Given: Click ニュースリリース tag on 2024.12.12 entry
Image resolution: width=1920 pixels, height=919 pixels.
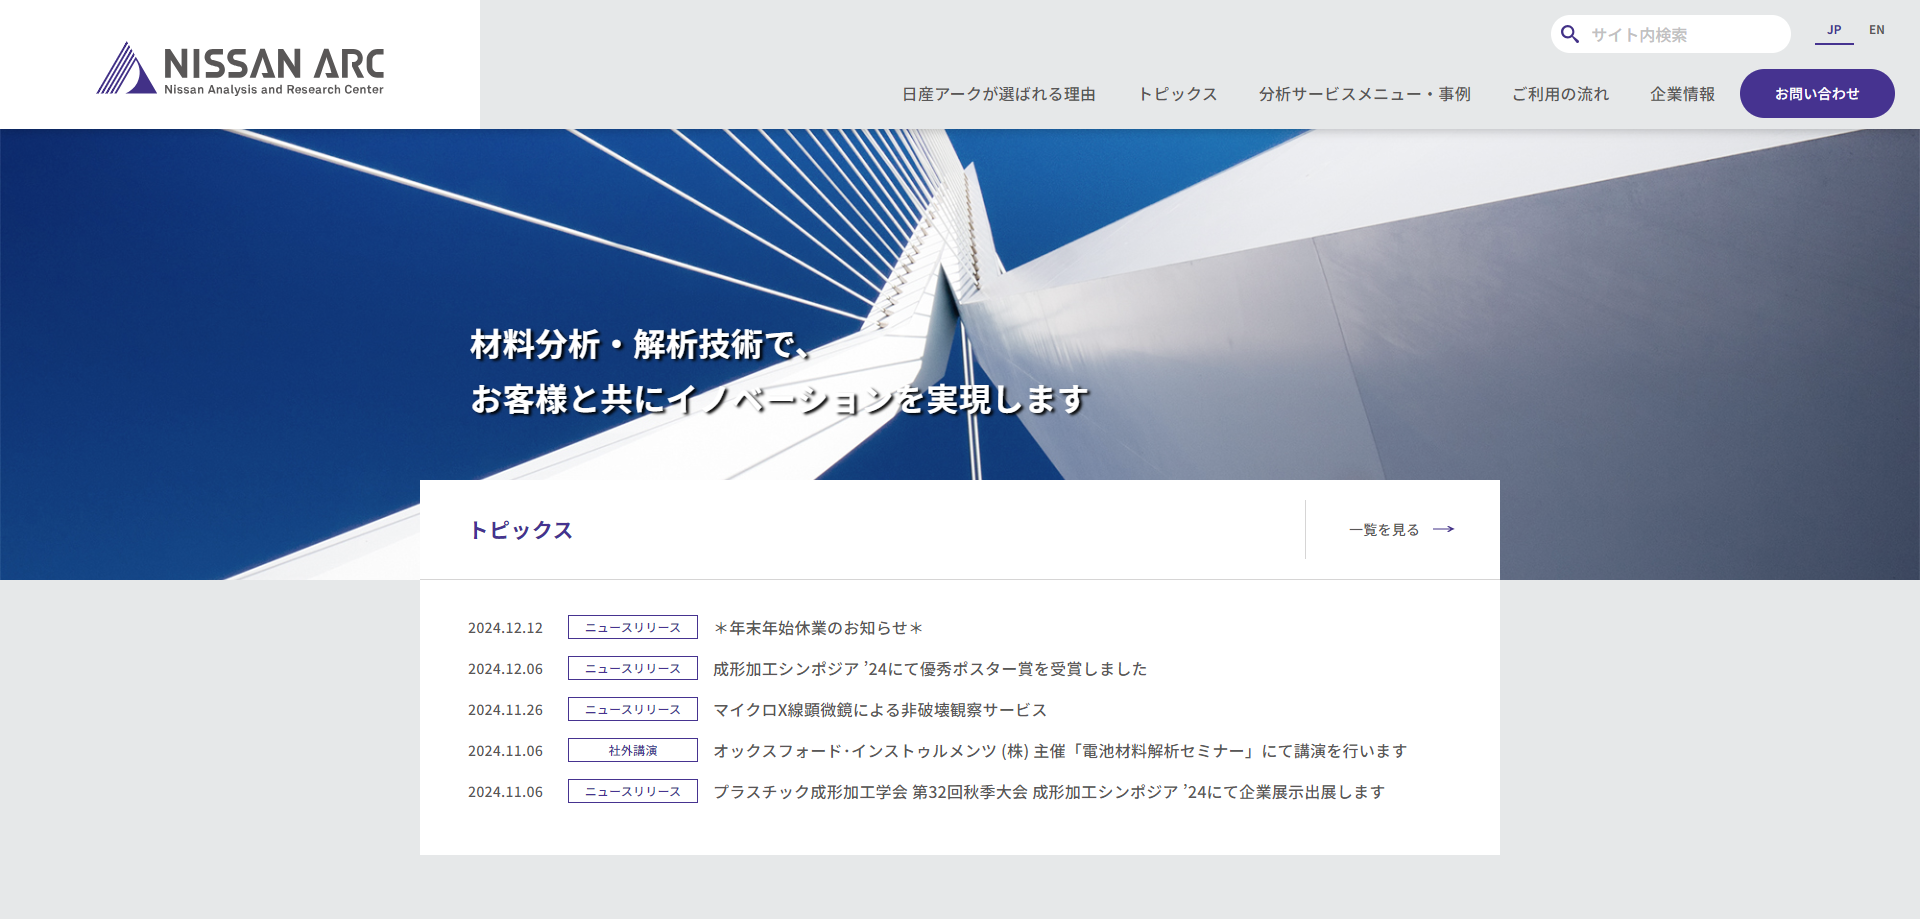Looking at the screenshot, I should [633, 628].
